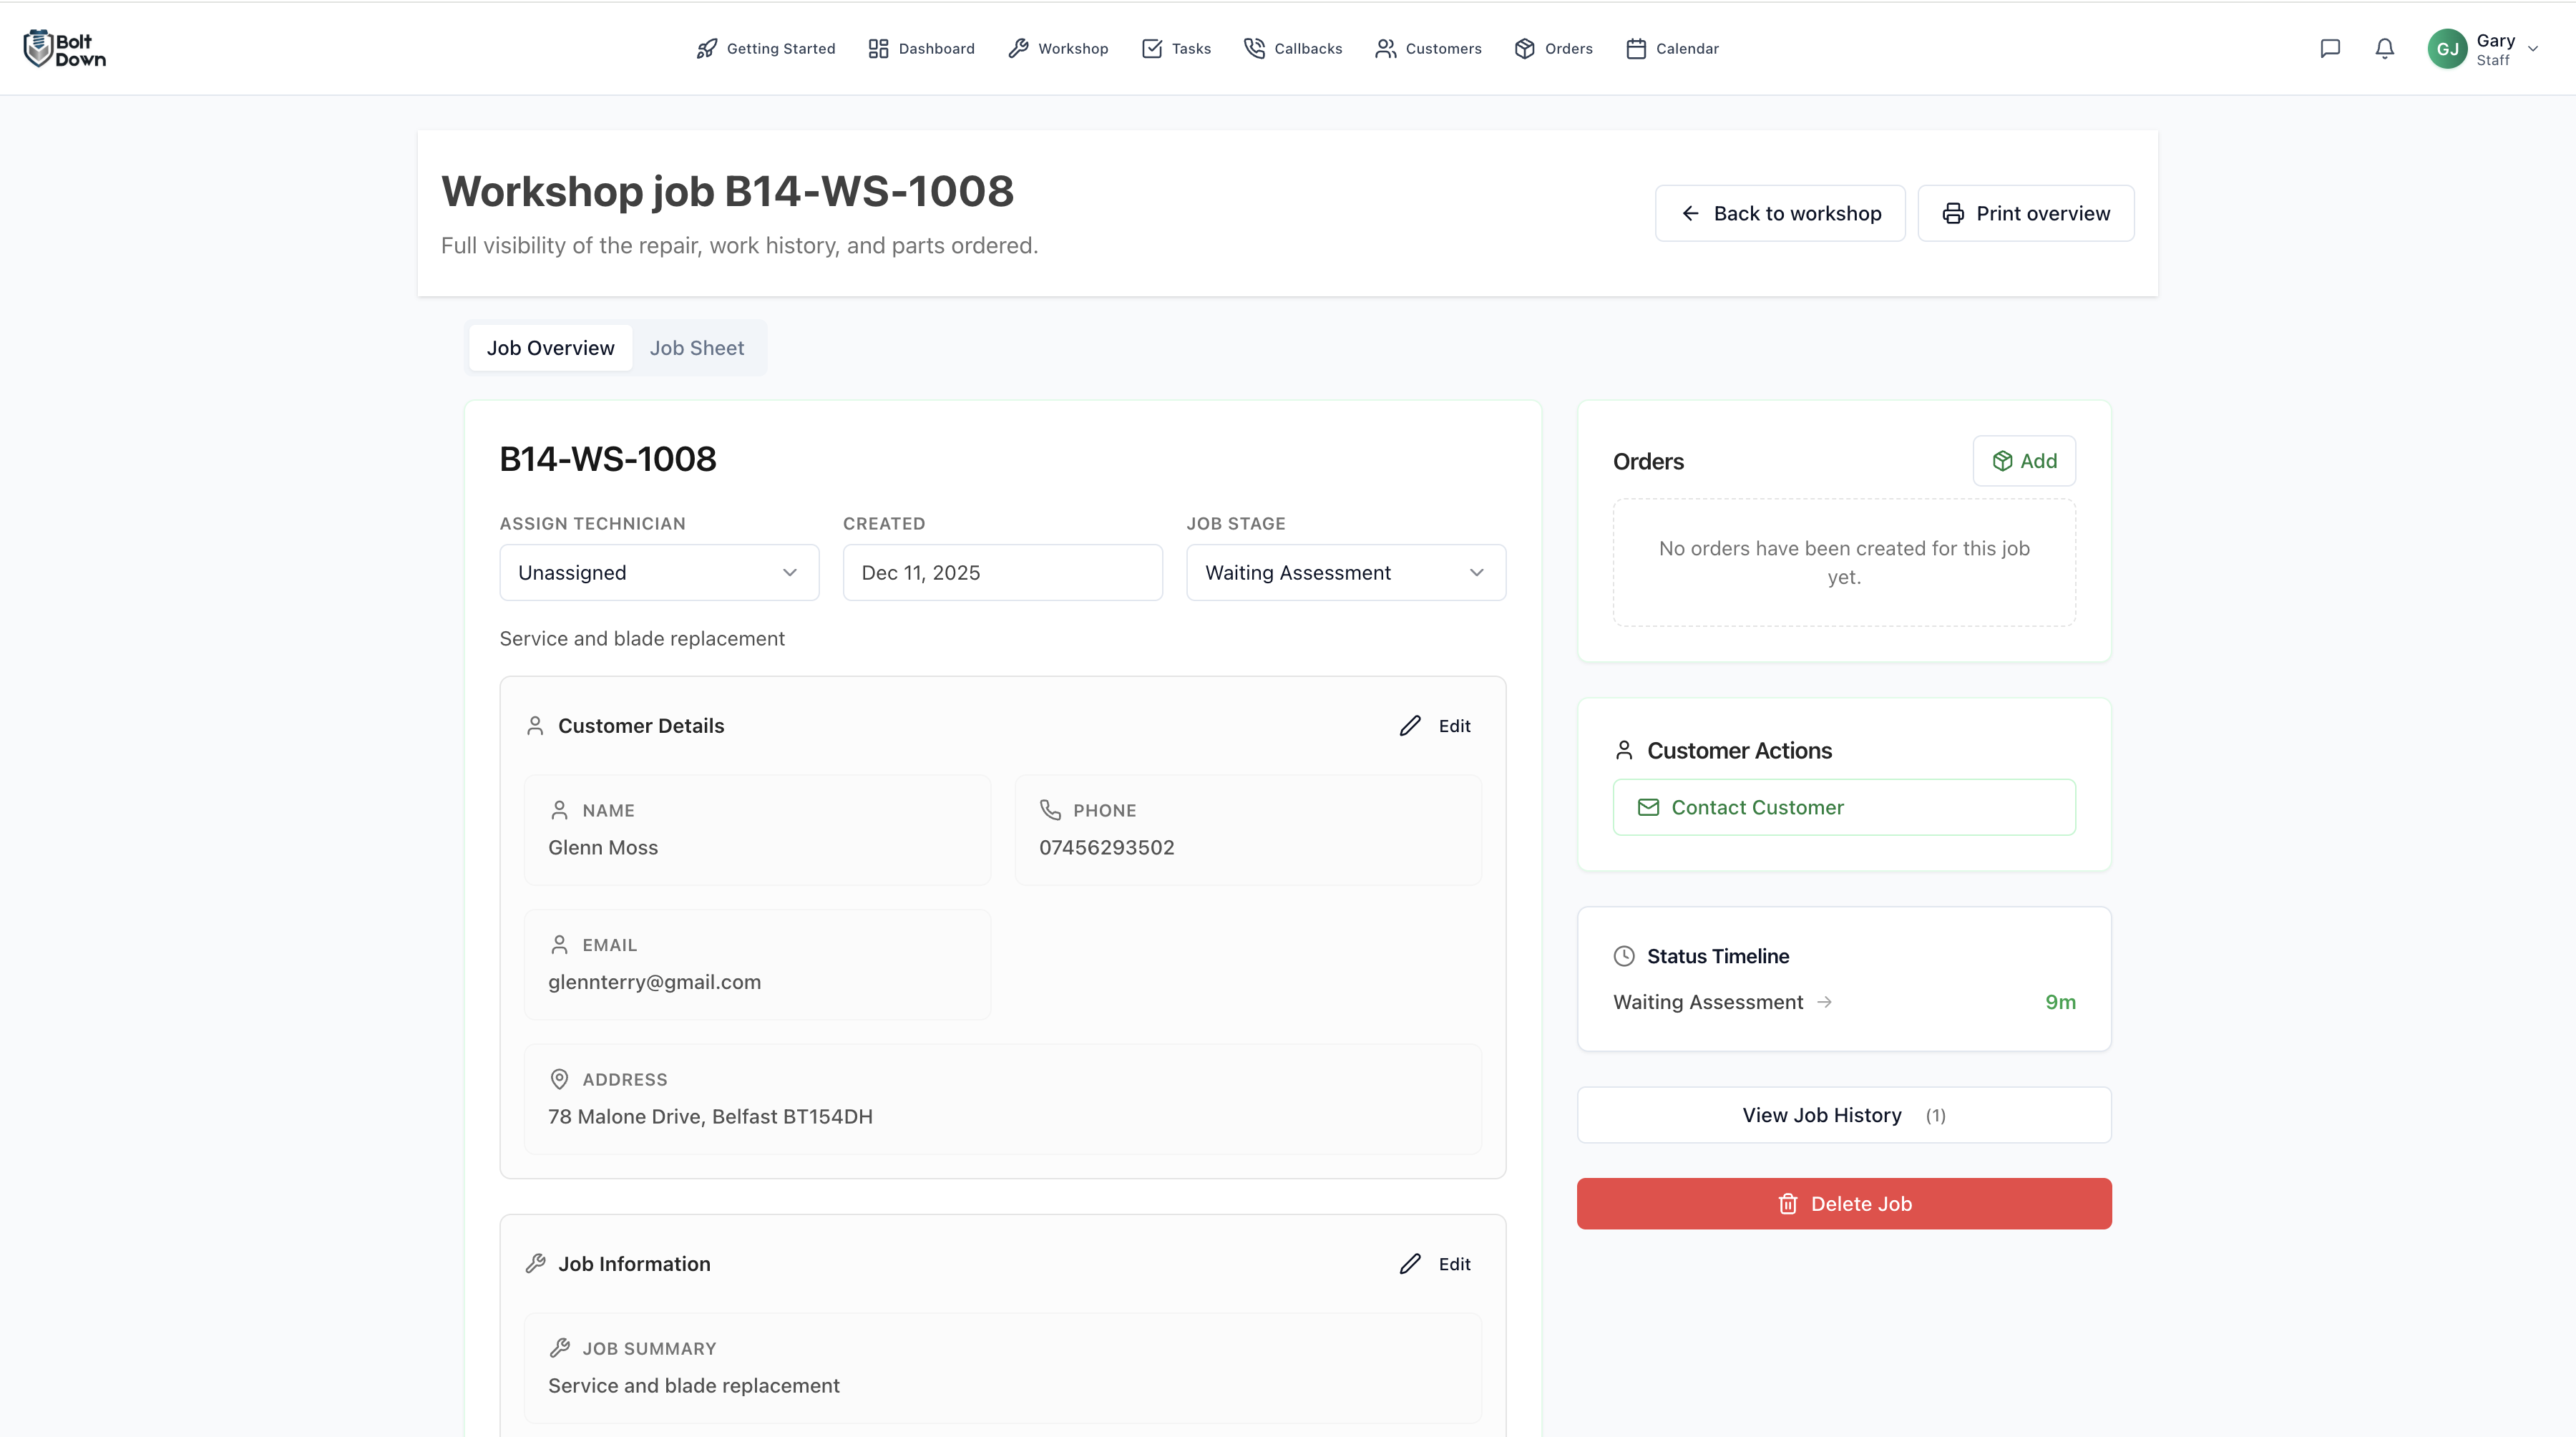The image size is (2576, 1437).
Task: Open the Dashboard menu item
Action: tap(920, 48)
